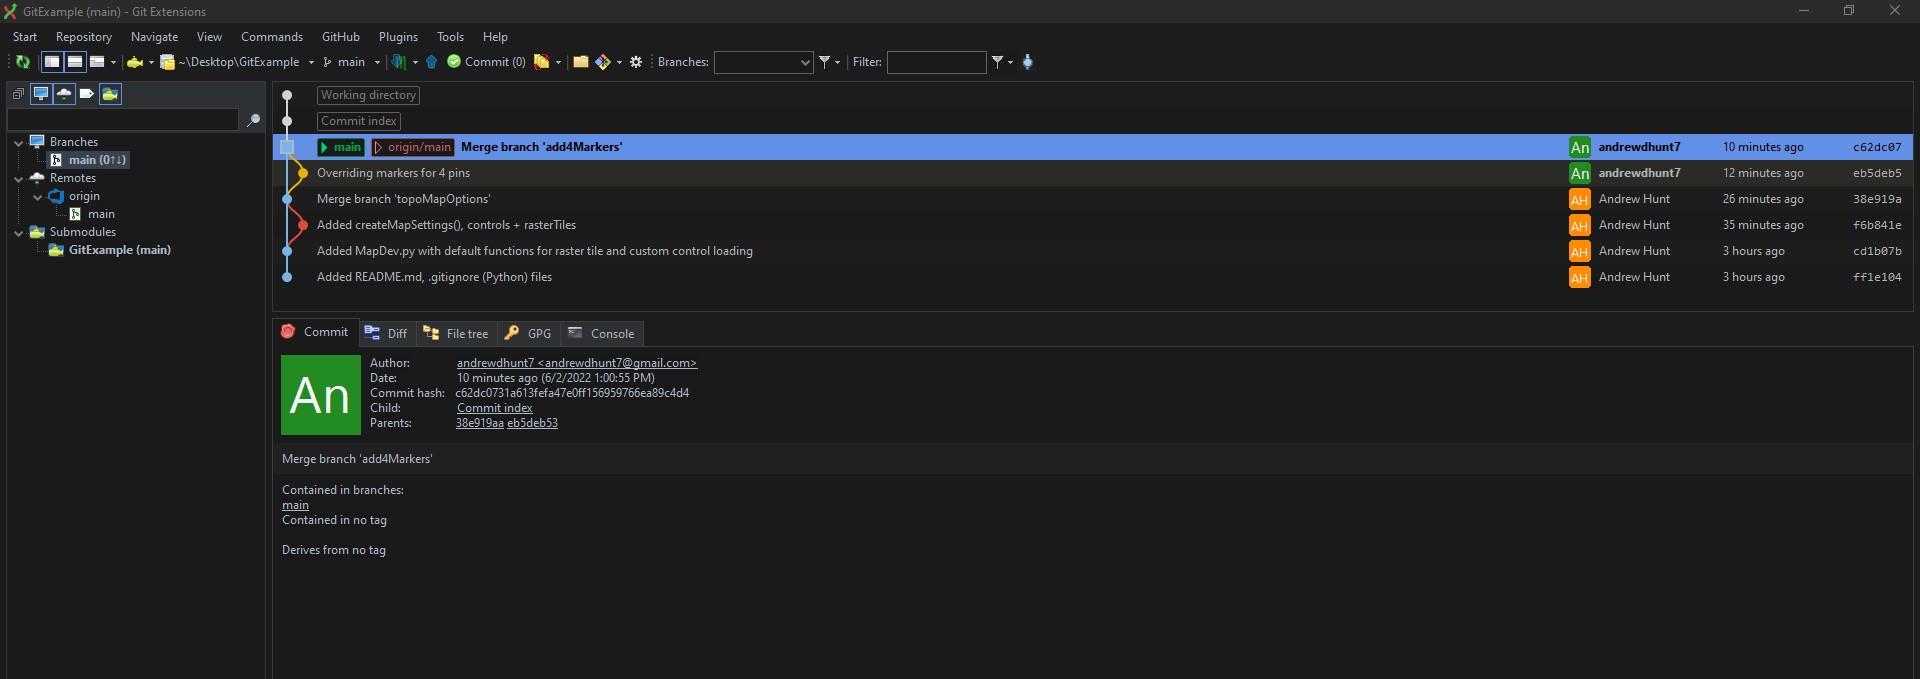Click the third layout icon
Image resolution: width=1920 pixels, height=679 pixels.
click(97, 62)
